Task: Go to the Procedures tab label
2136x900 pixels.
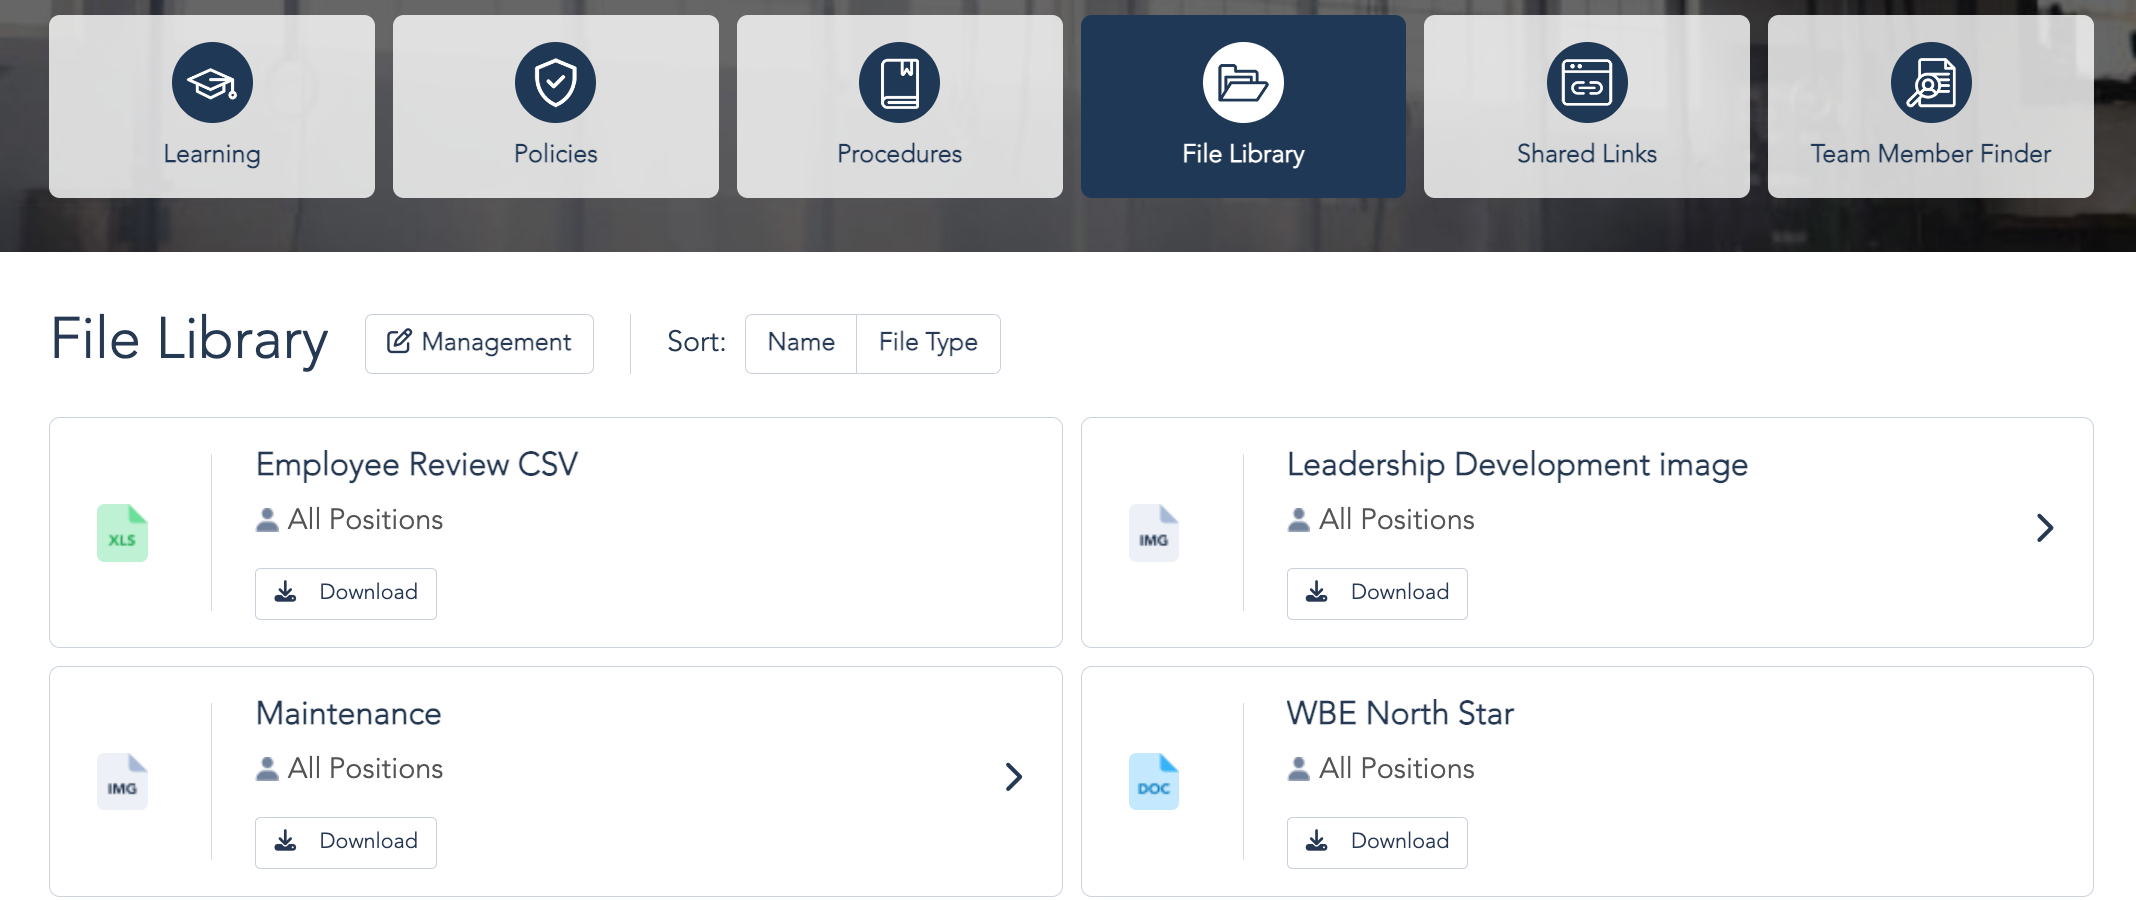Action: [899, 154]
